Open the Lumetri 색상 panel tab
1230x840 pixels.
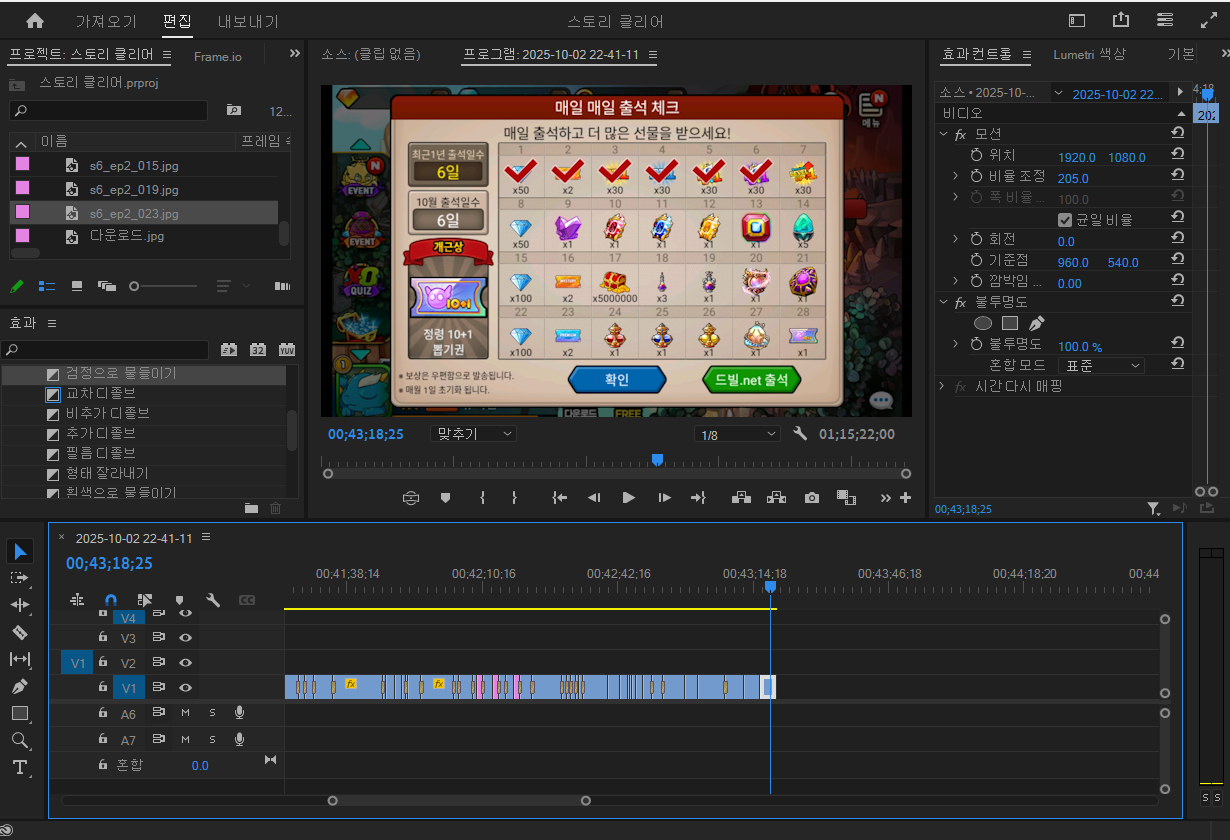coord(1089,55)
